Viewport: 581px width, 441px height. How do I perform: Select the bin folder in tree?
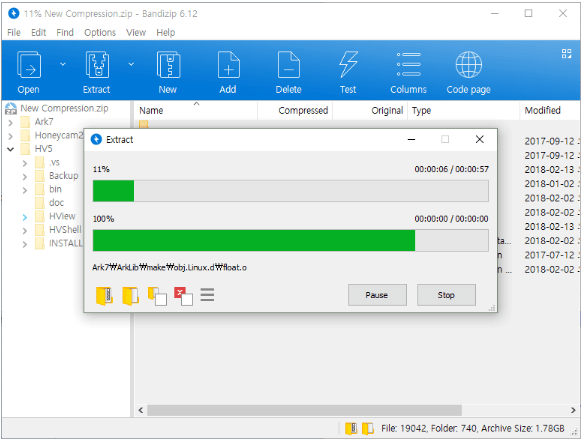(55, 189)
